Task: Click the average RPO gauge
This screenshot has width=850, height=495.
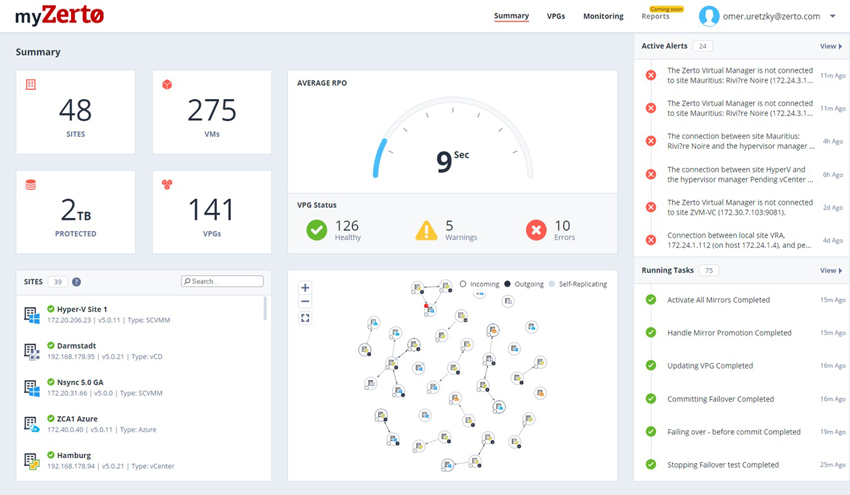Action: coord(453,138)
